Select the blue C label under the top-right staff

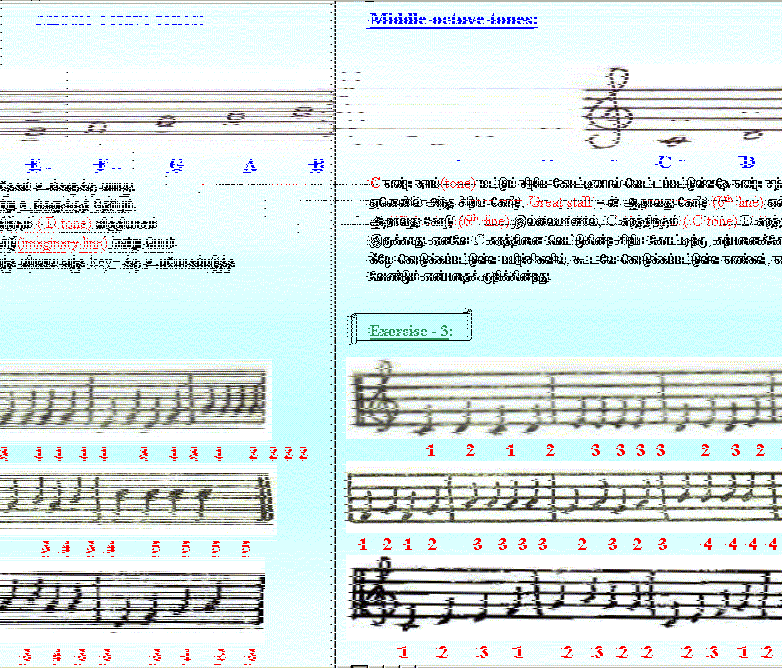tap(664, 161)
